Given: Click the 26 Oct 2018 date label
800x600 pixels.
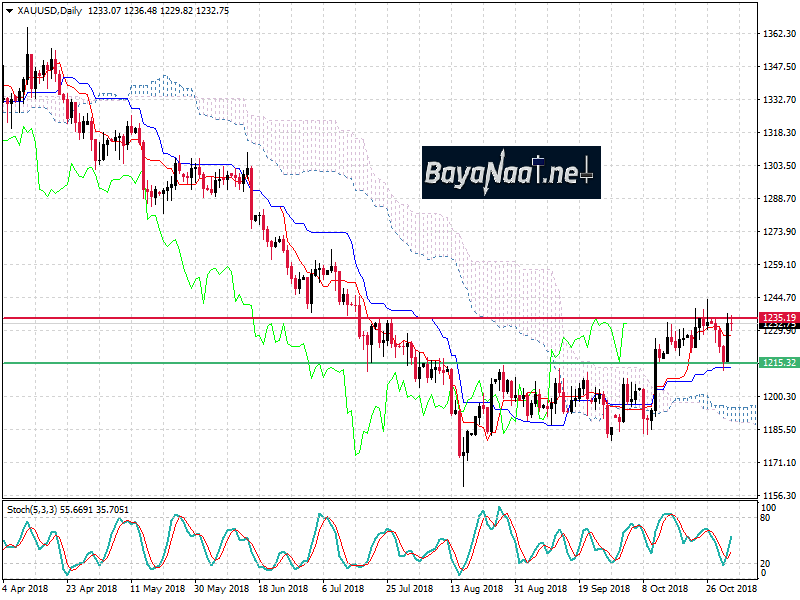Looking at the screenshot, I should (x=731, y=589).
